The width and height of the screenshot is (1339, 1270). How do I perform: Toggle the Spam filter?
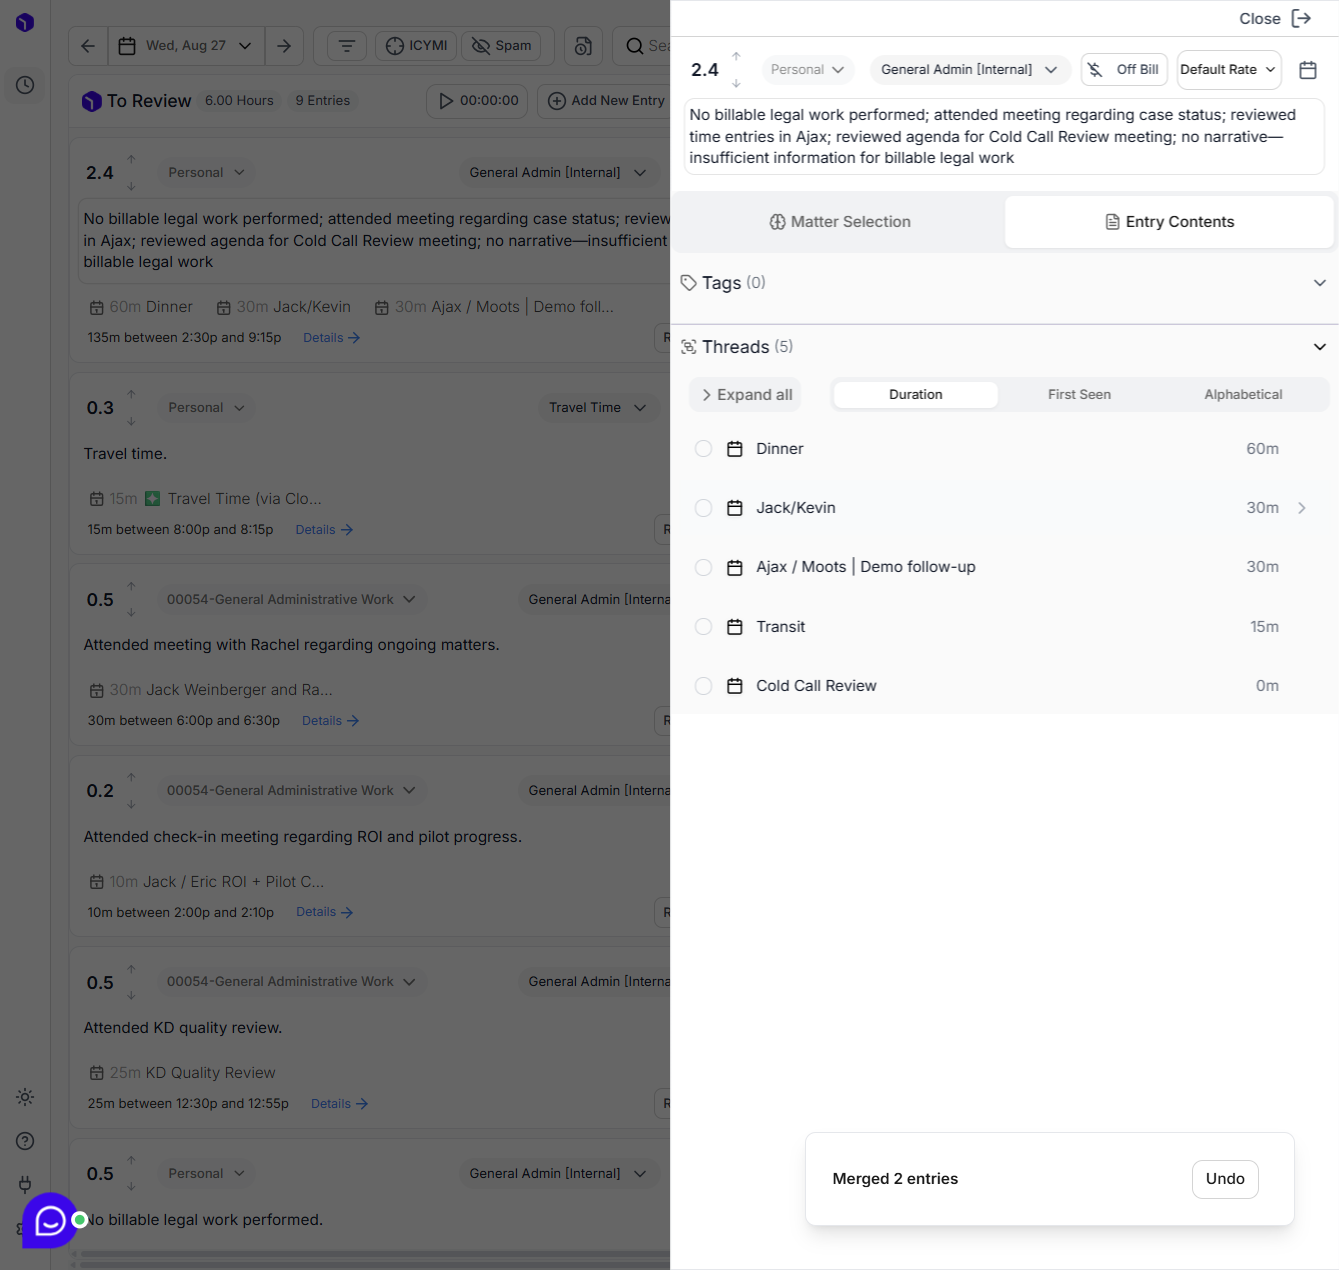tap(501, 46)
